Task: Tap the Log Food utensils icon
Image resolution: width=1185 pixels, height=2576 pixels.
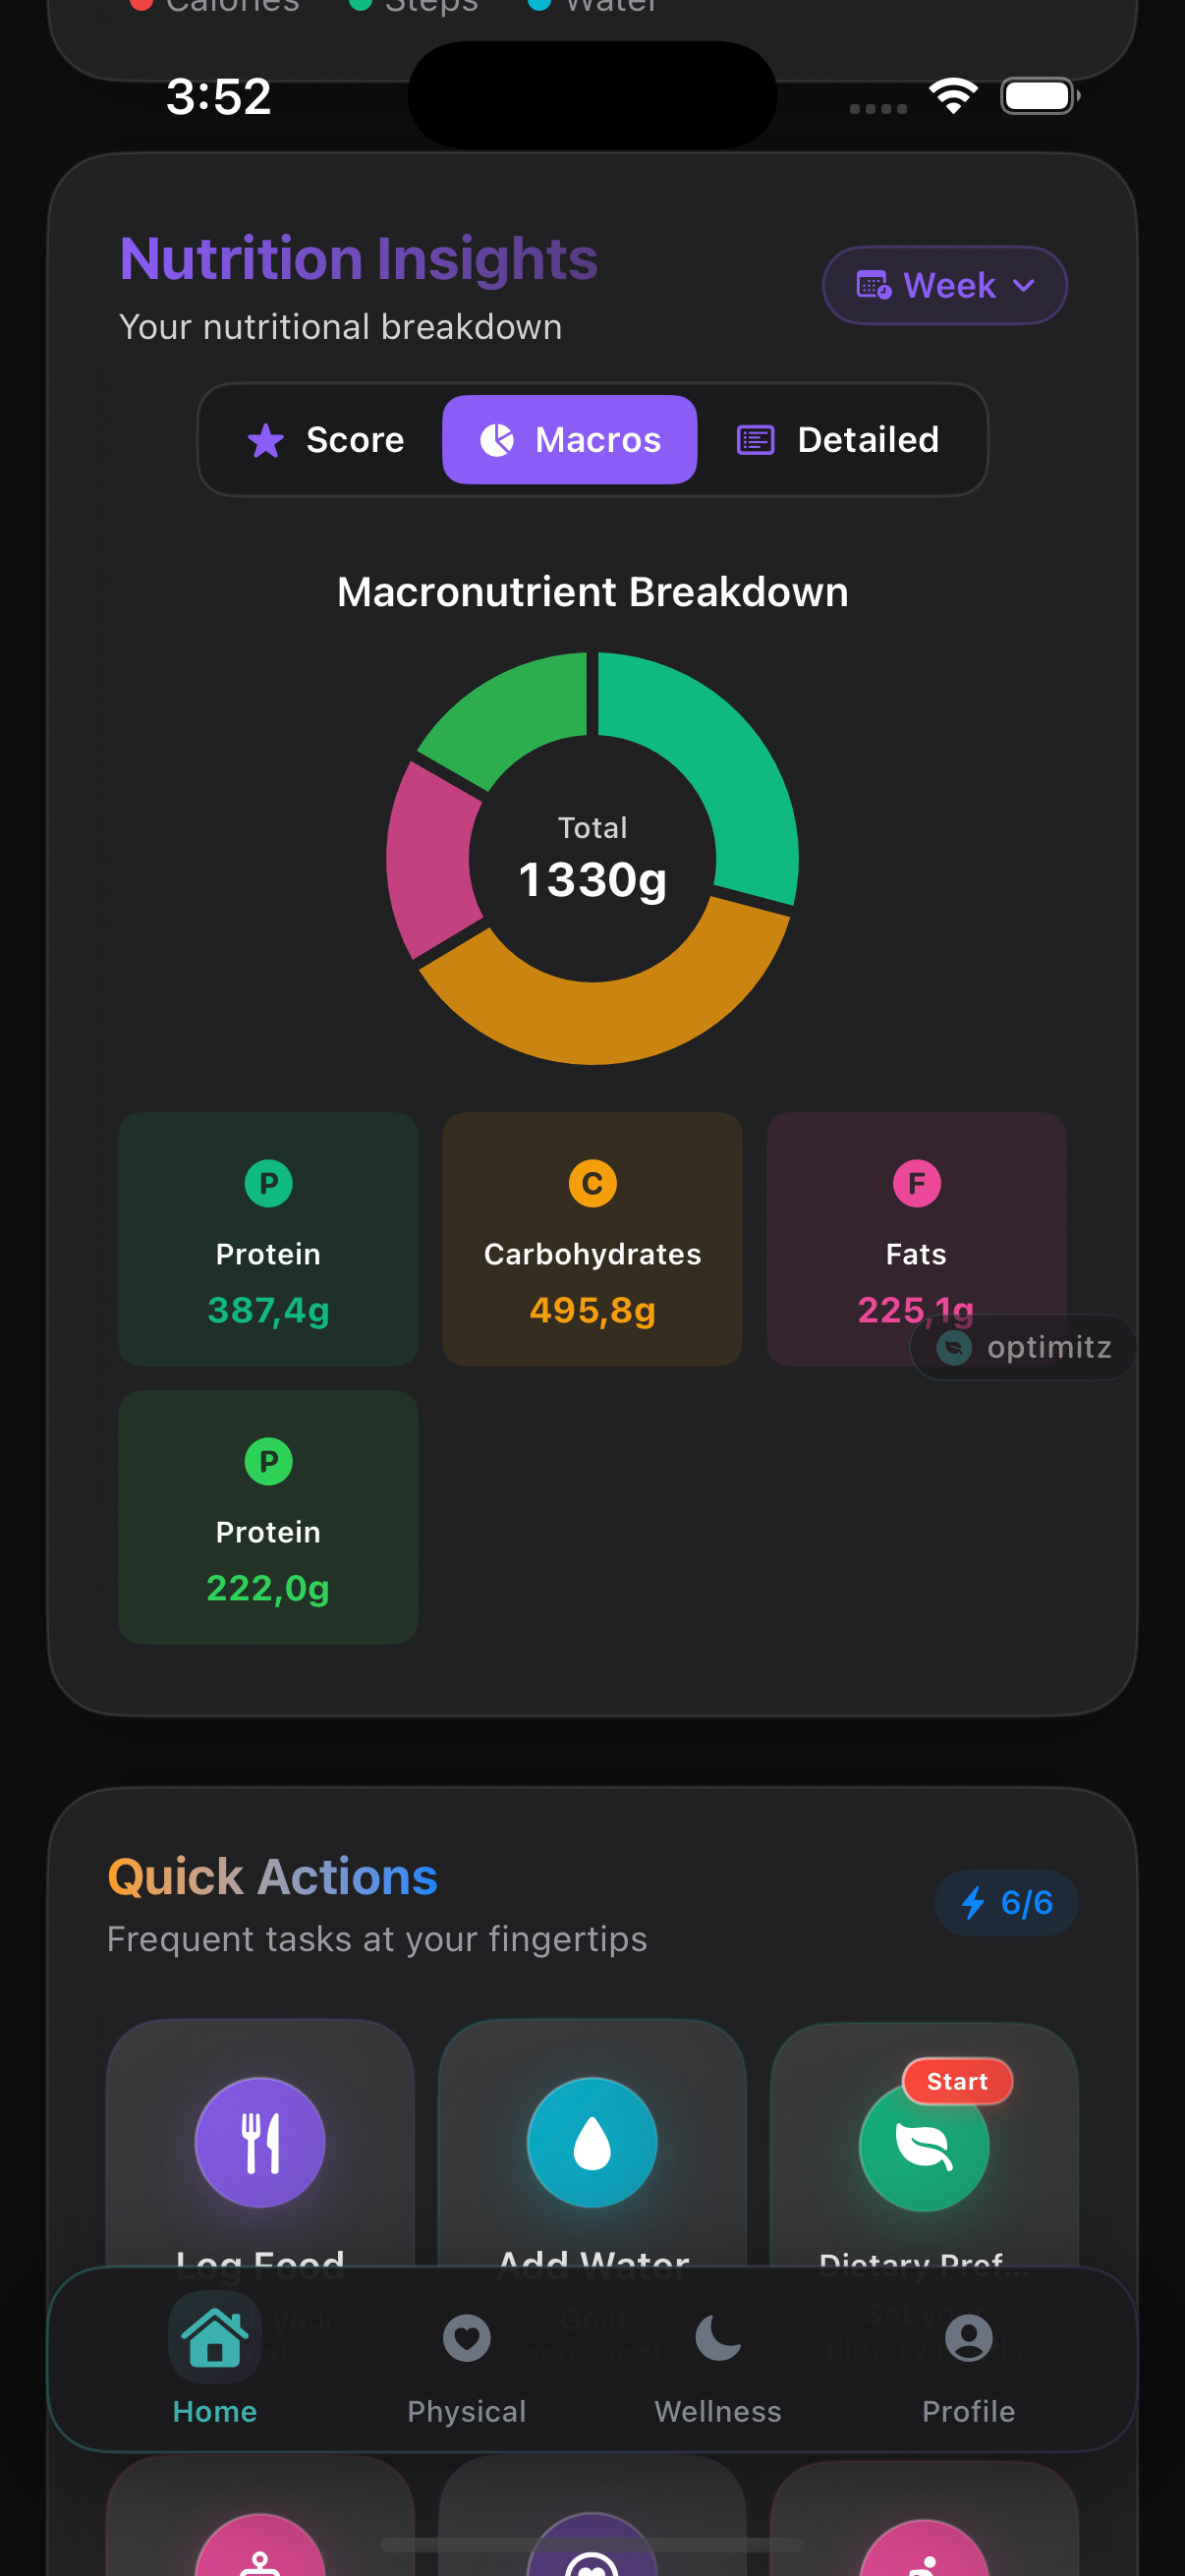Action: coord(259,2142)
